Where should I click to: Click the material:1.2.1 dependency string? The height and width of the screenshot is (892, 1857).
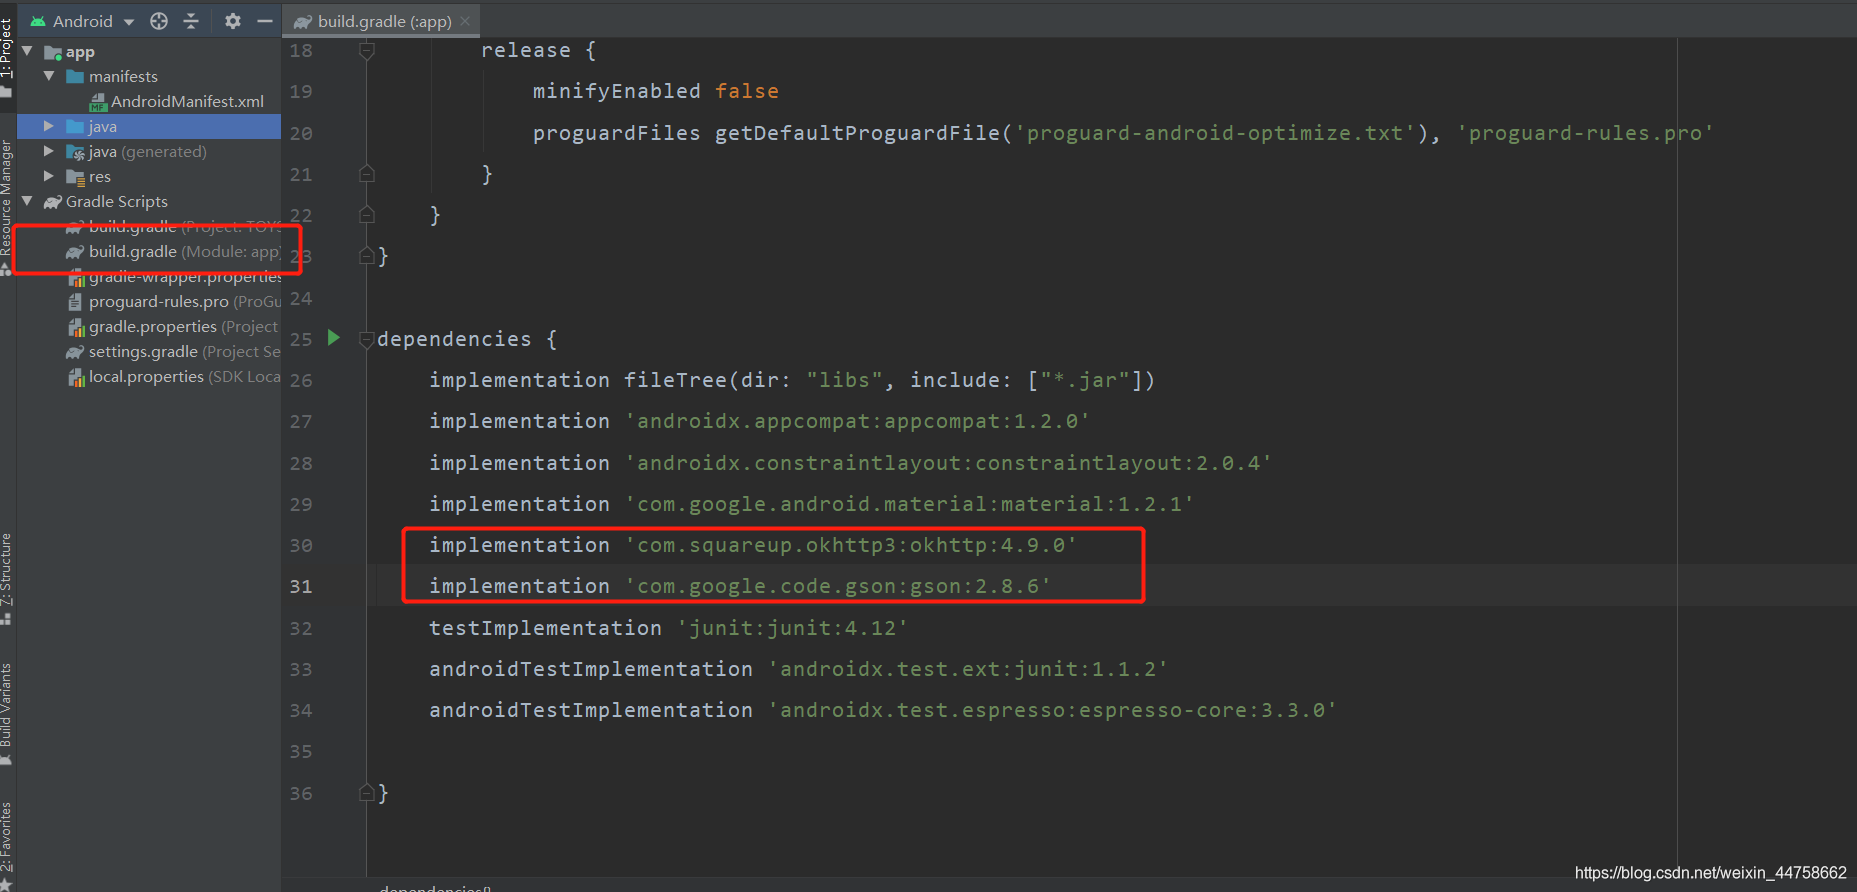(909, 504)
